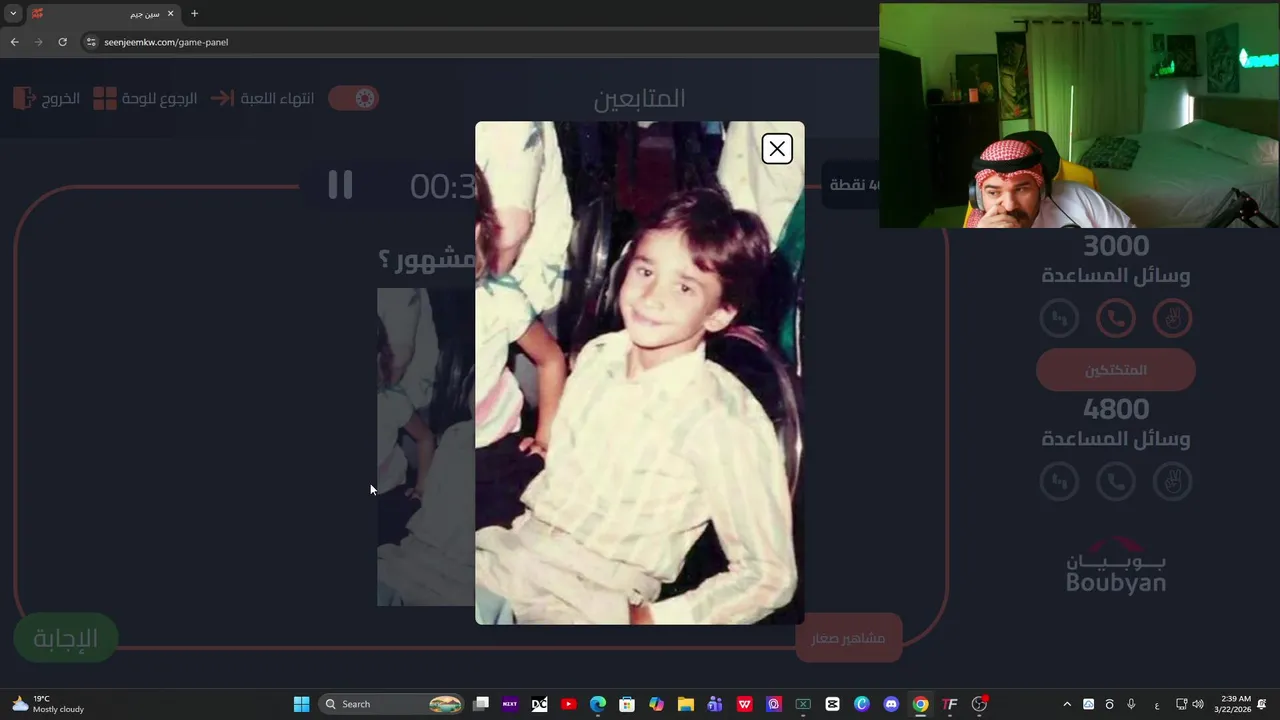
Task: Open File Explorer from taskbar
Action: click(x=686, y=704)
